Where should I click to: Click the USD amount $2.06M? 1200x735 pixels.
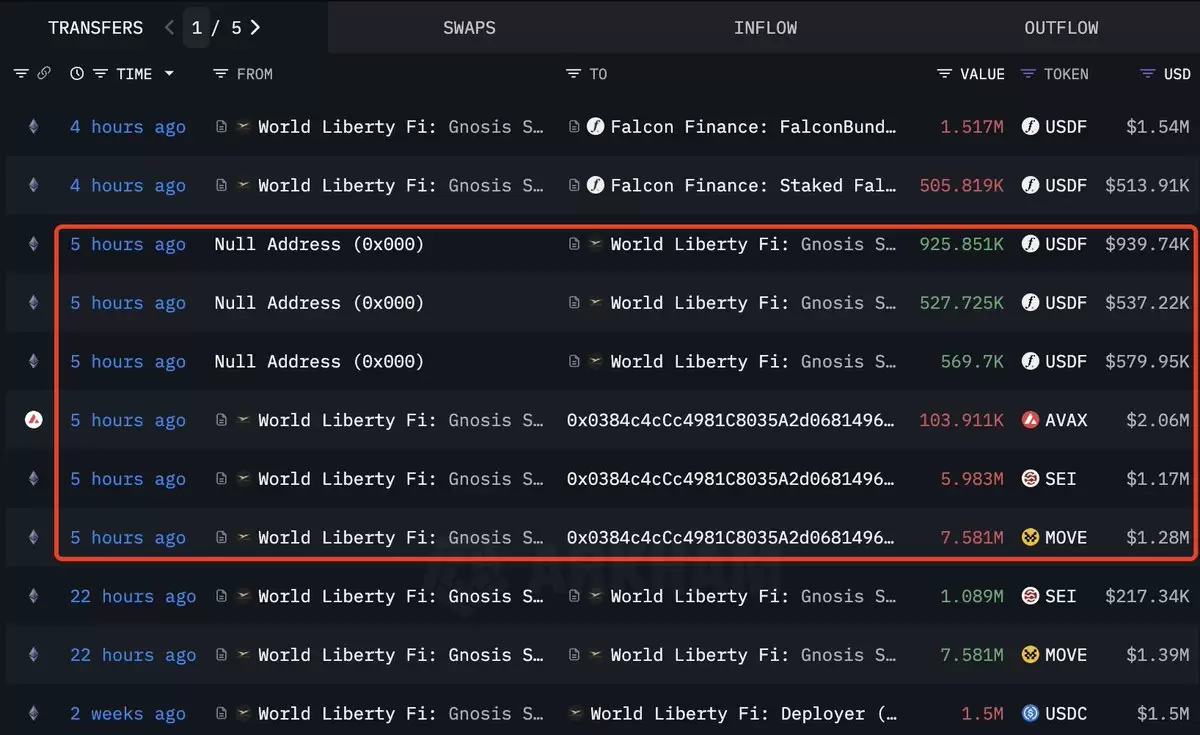click(1158, 421)
